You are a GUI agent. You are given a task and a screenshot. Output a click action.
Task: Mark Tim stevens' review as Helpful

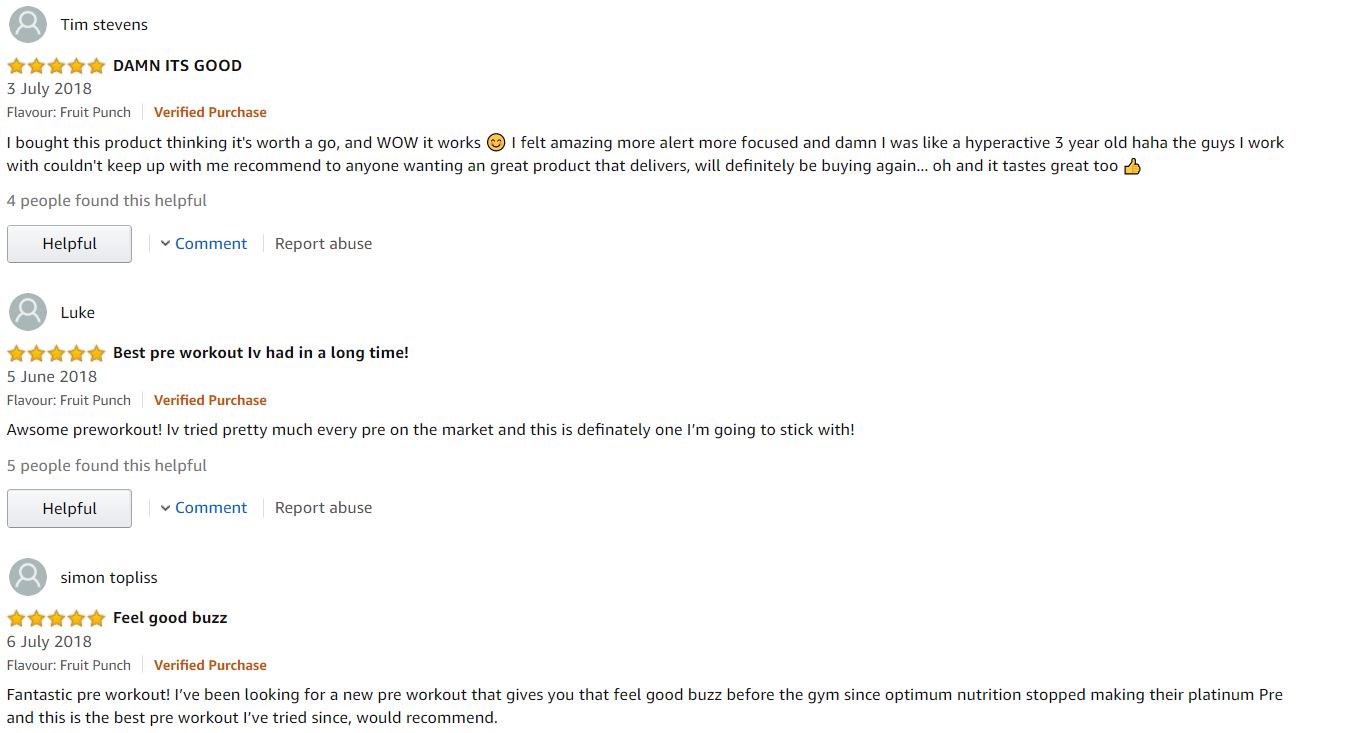[x=69, y=244]
